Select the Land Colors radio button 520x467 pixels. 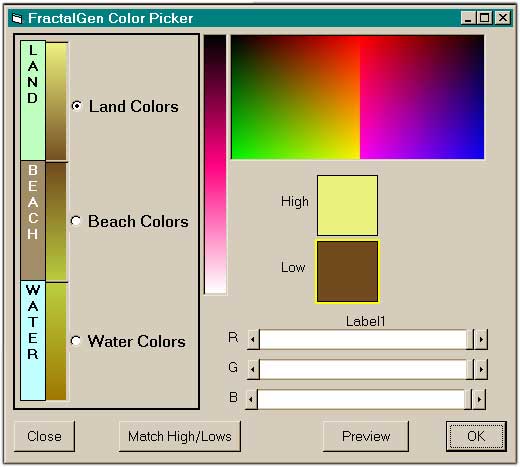pos(77,106)
